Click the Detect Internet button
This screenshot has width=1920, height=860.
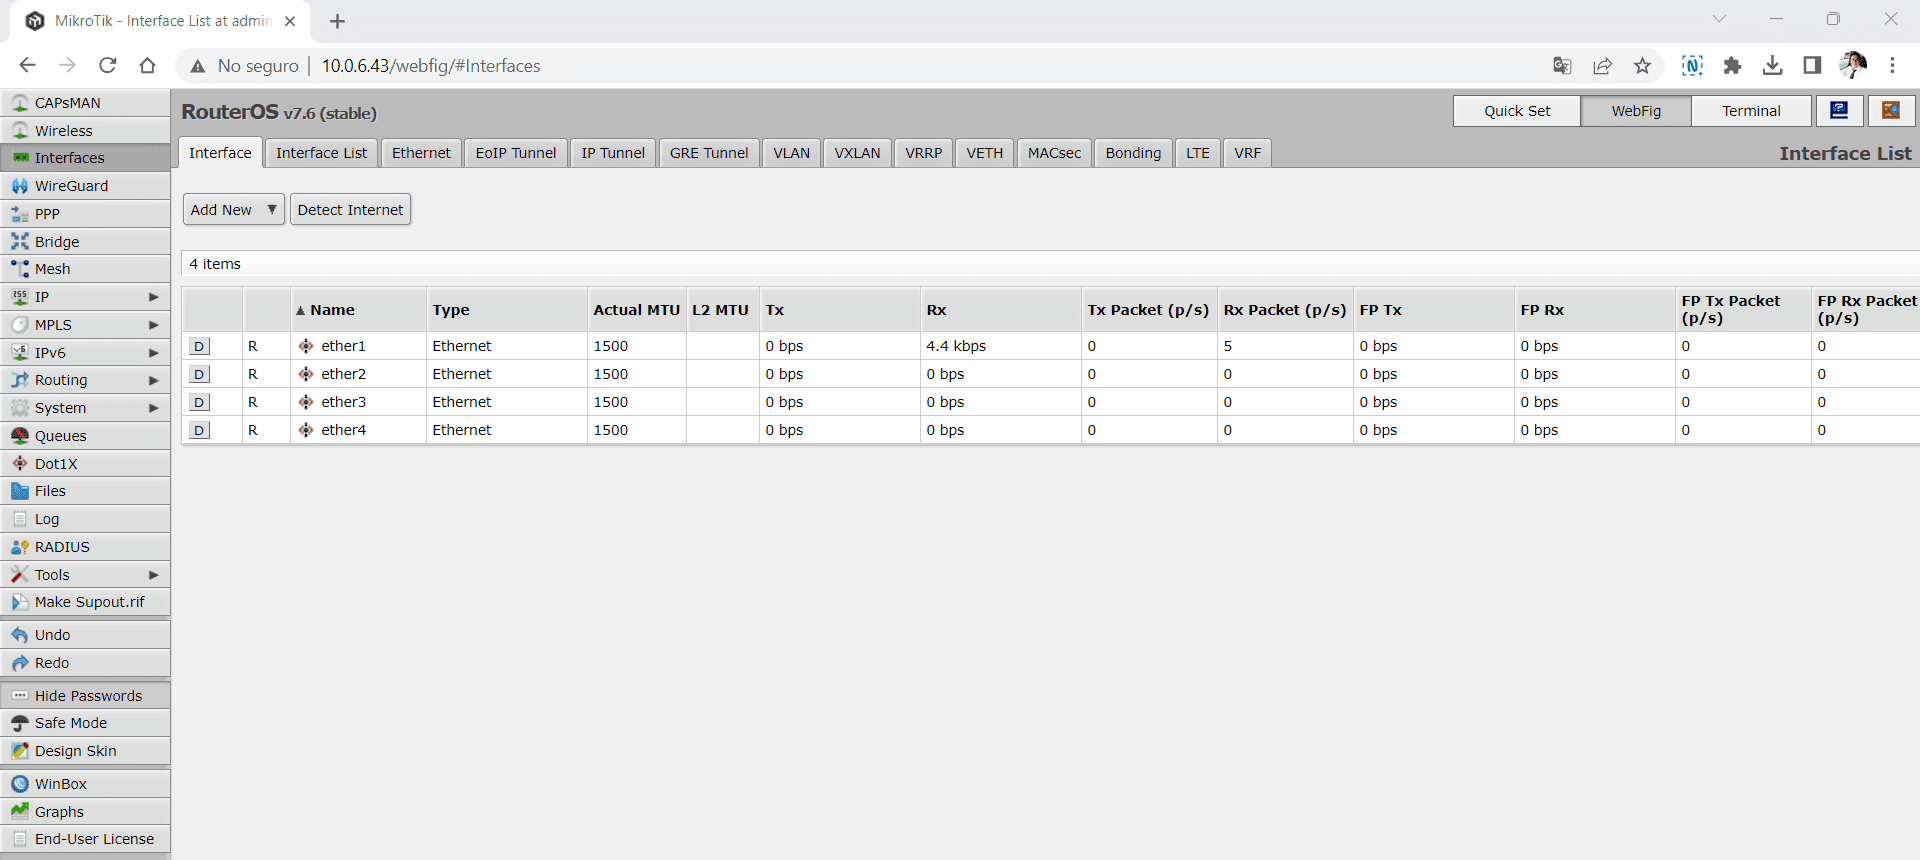350,210
